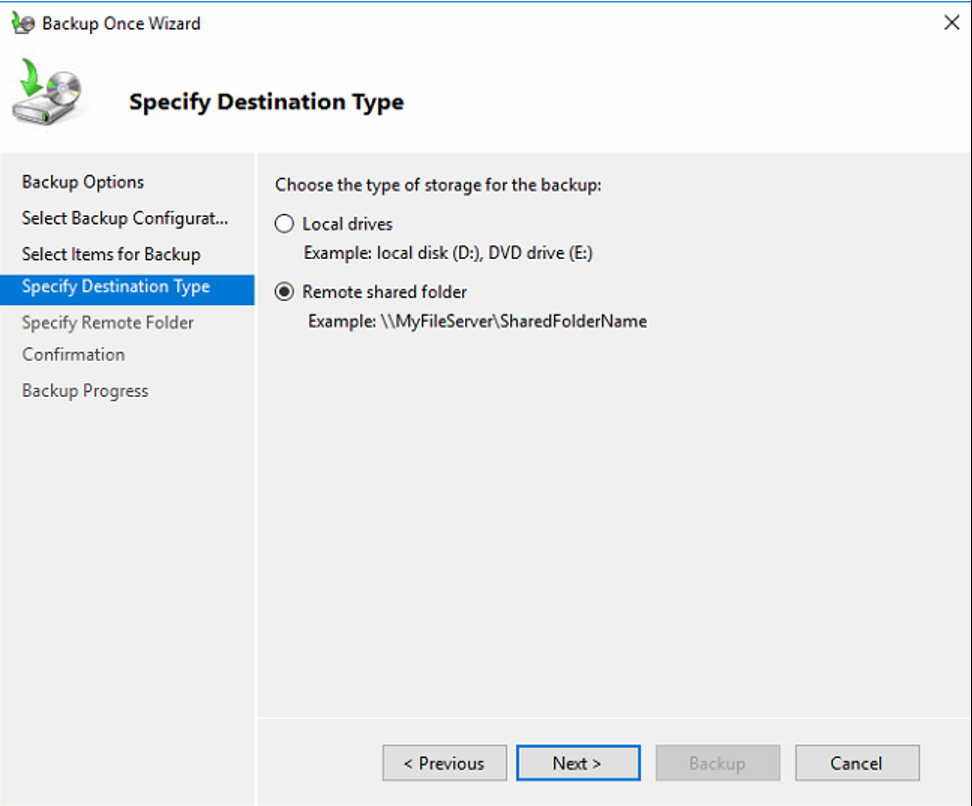Select the Local drives radio button

pos(285,224)
